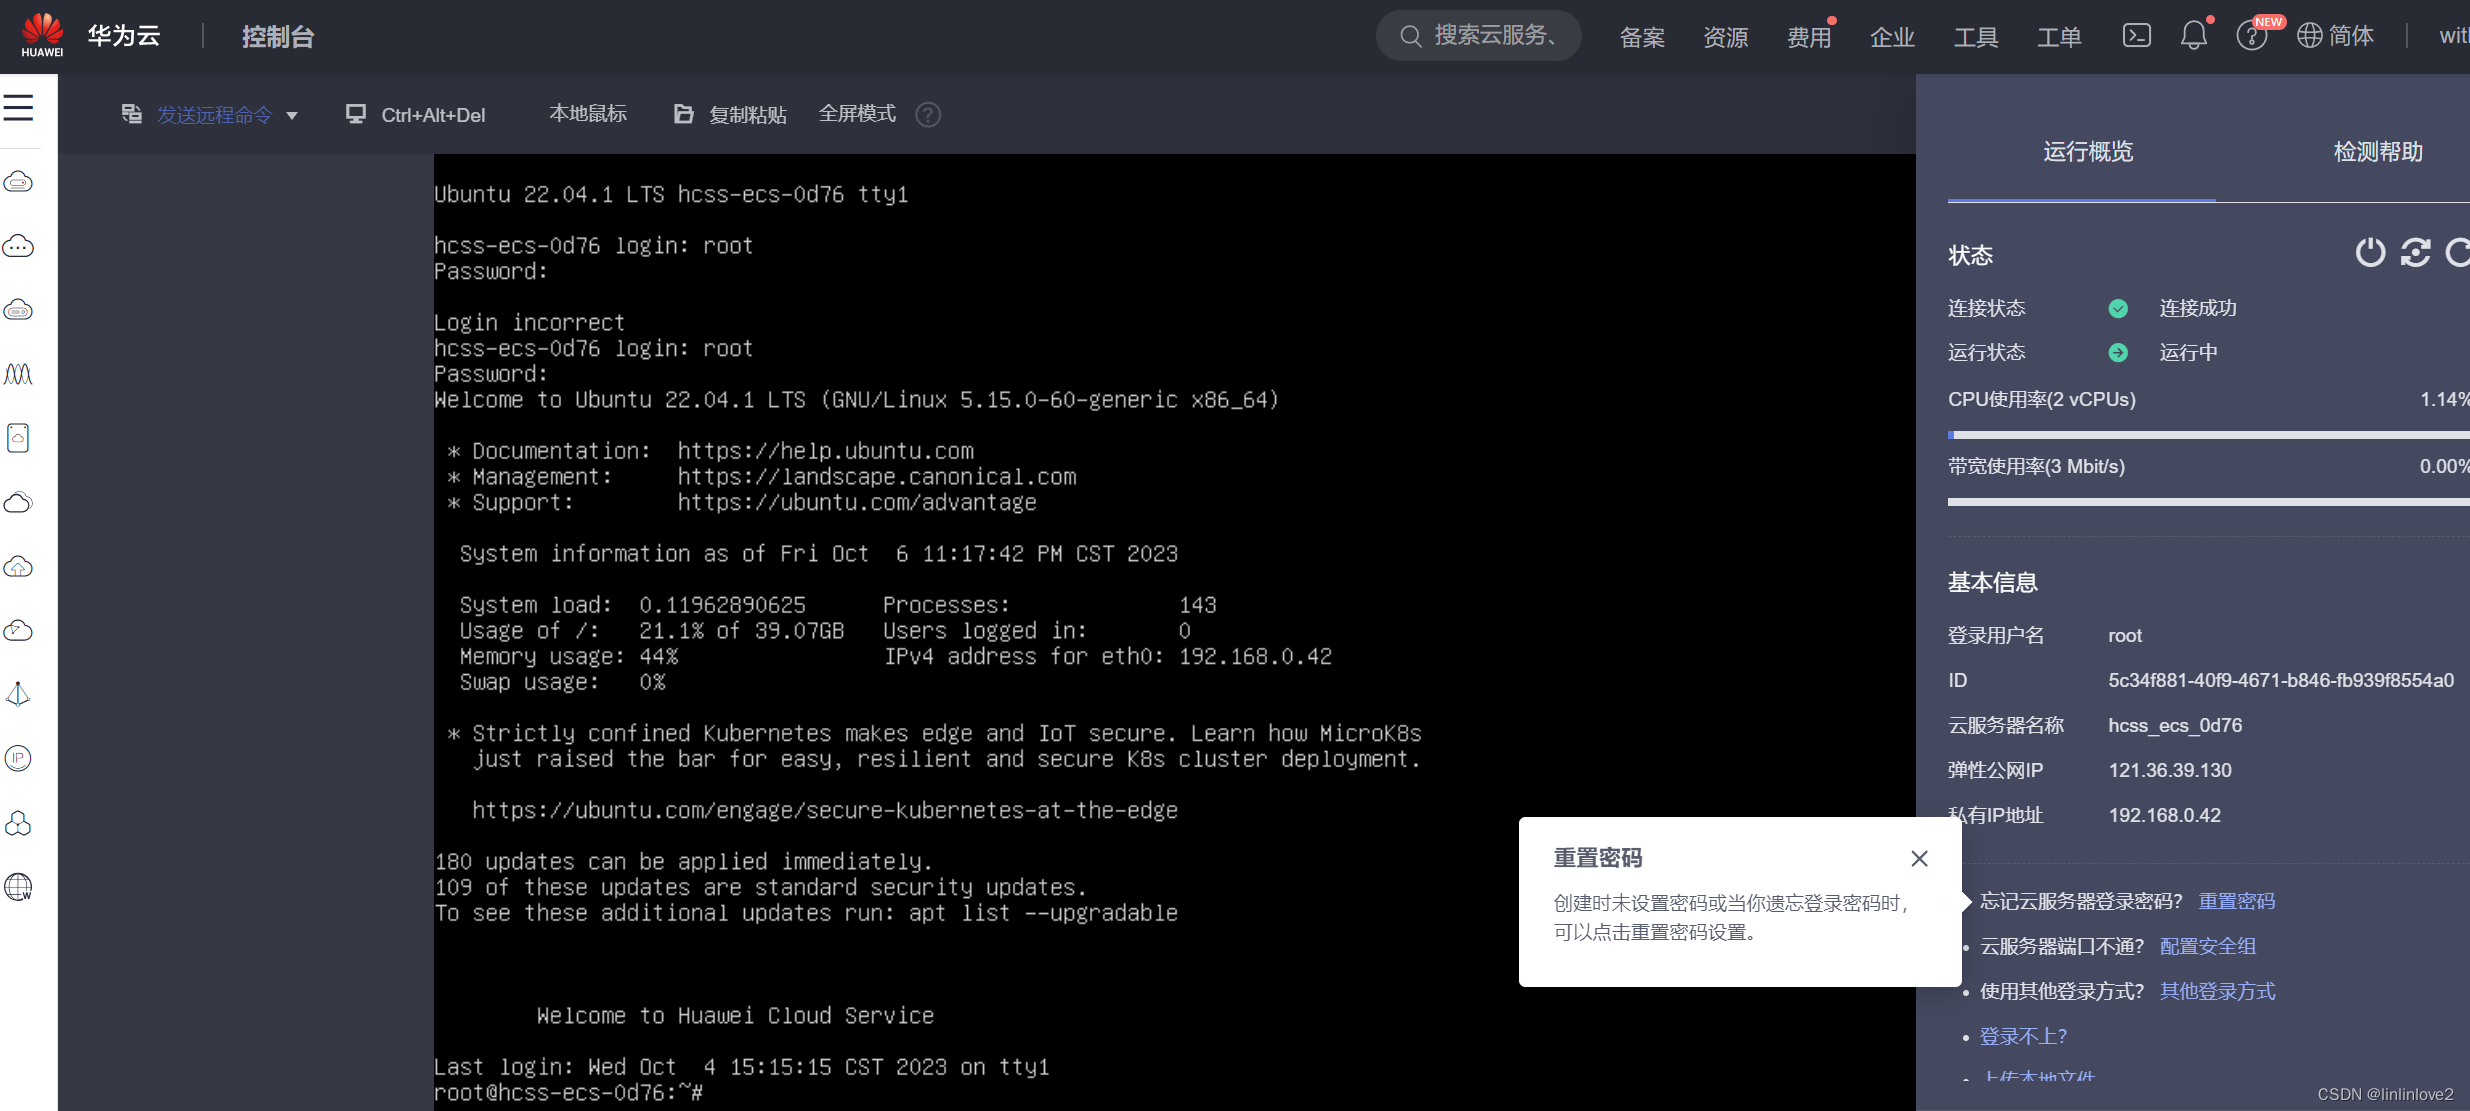Click the 运行中 running status text
This screenshot has height=1111, width=2470.
tap(2188, 352)
